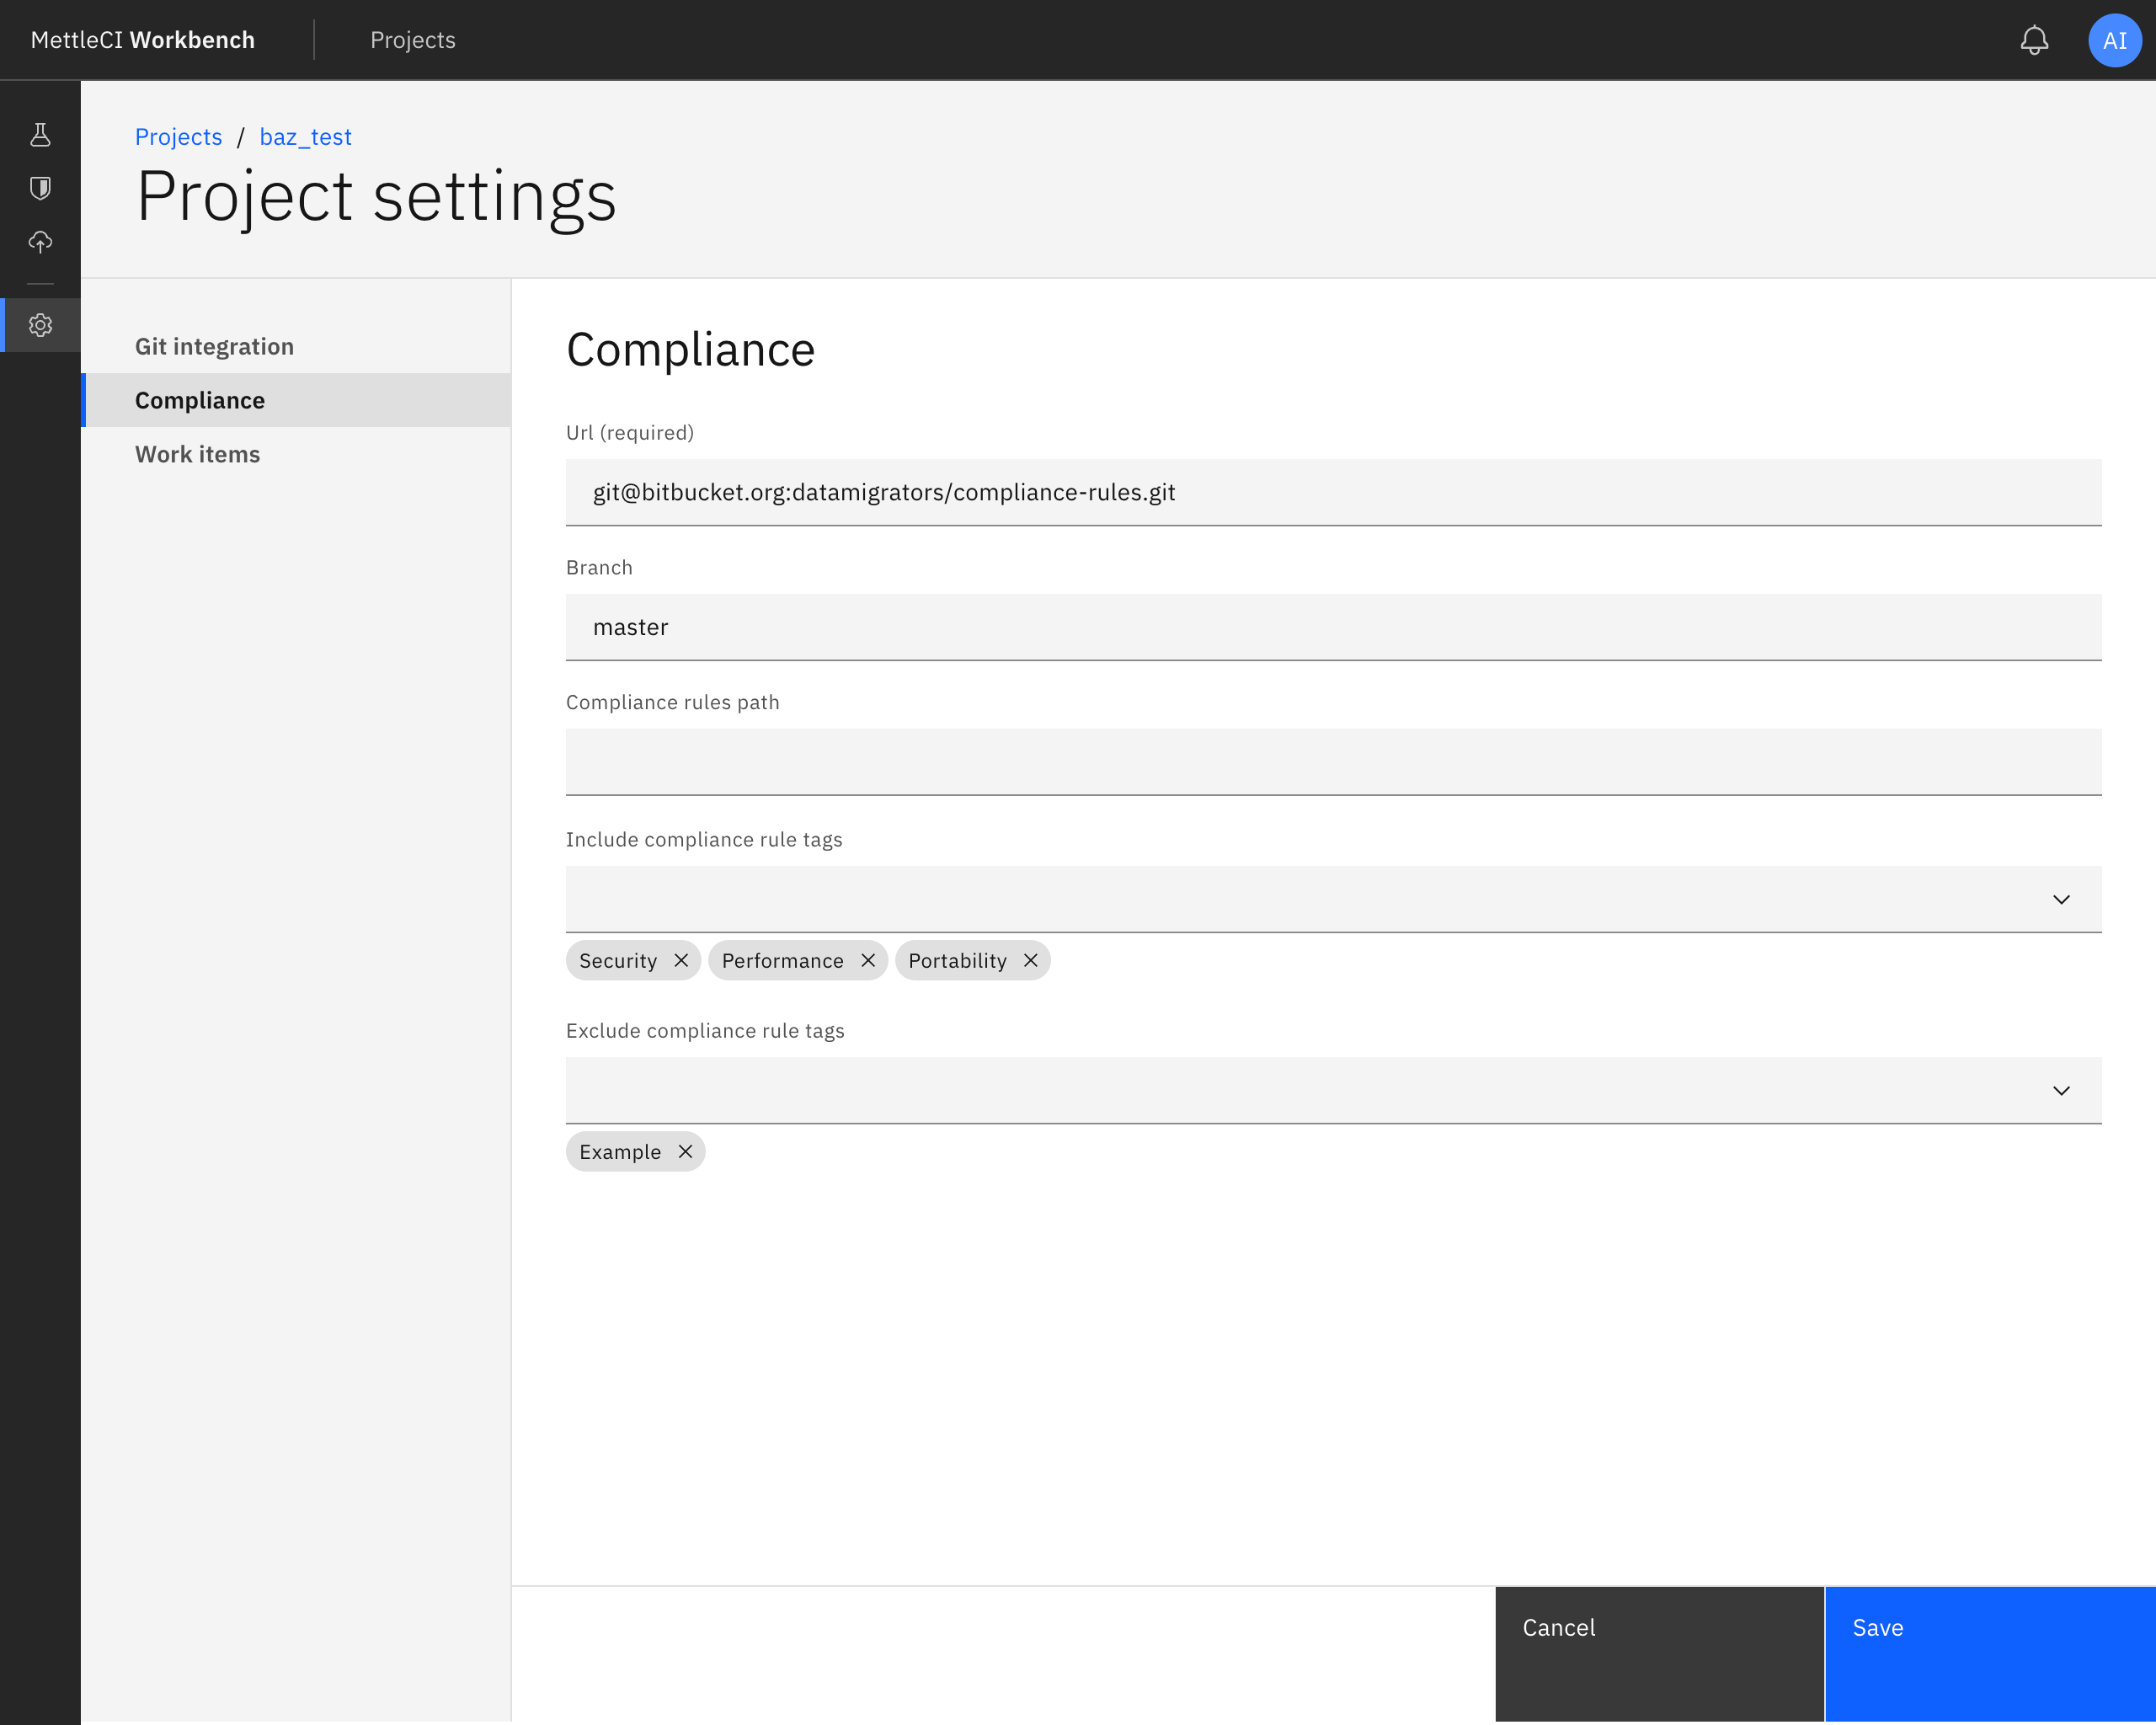Open the Projects breadcrumb link
The image size is (2156, 1725).
tap(179, 137)
